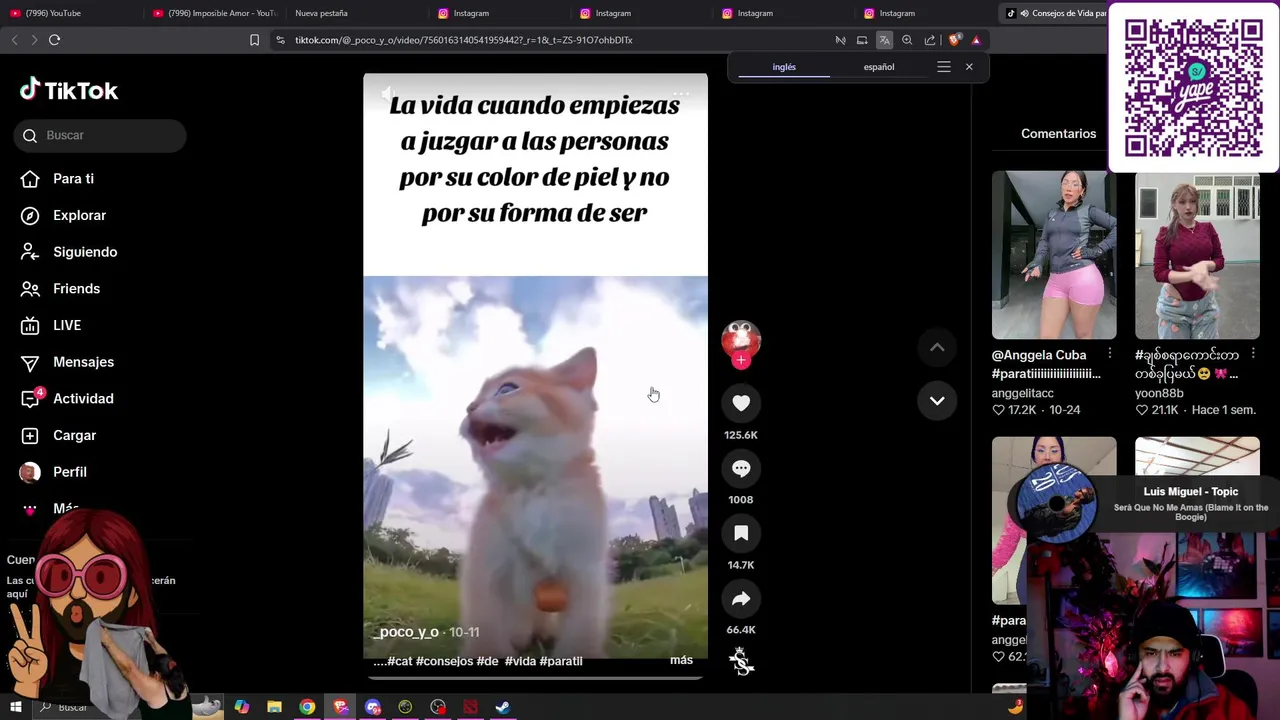Unmute the video with the speaker icon

pos(387,95)
